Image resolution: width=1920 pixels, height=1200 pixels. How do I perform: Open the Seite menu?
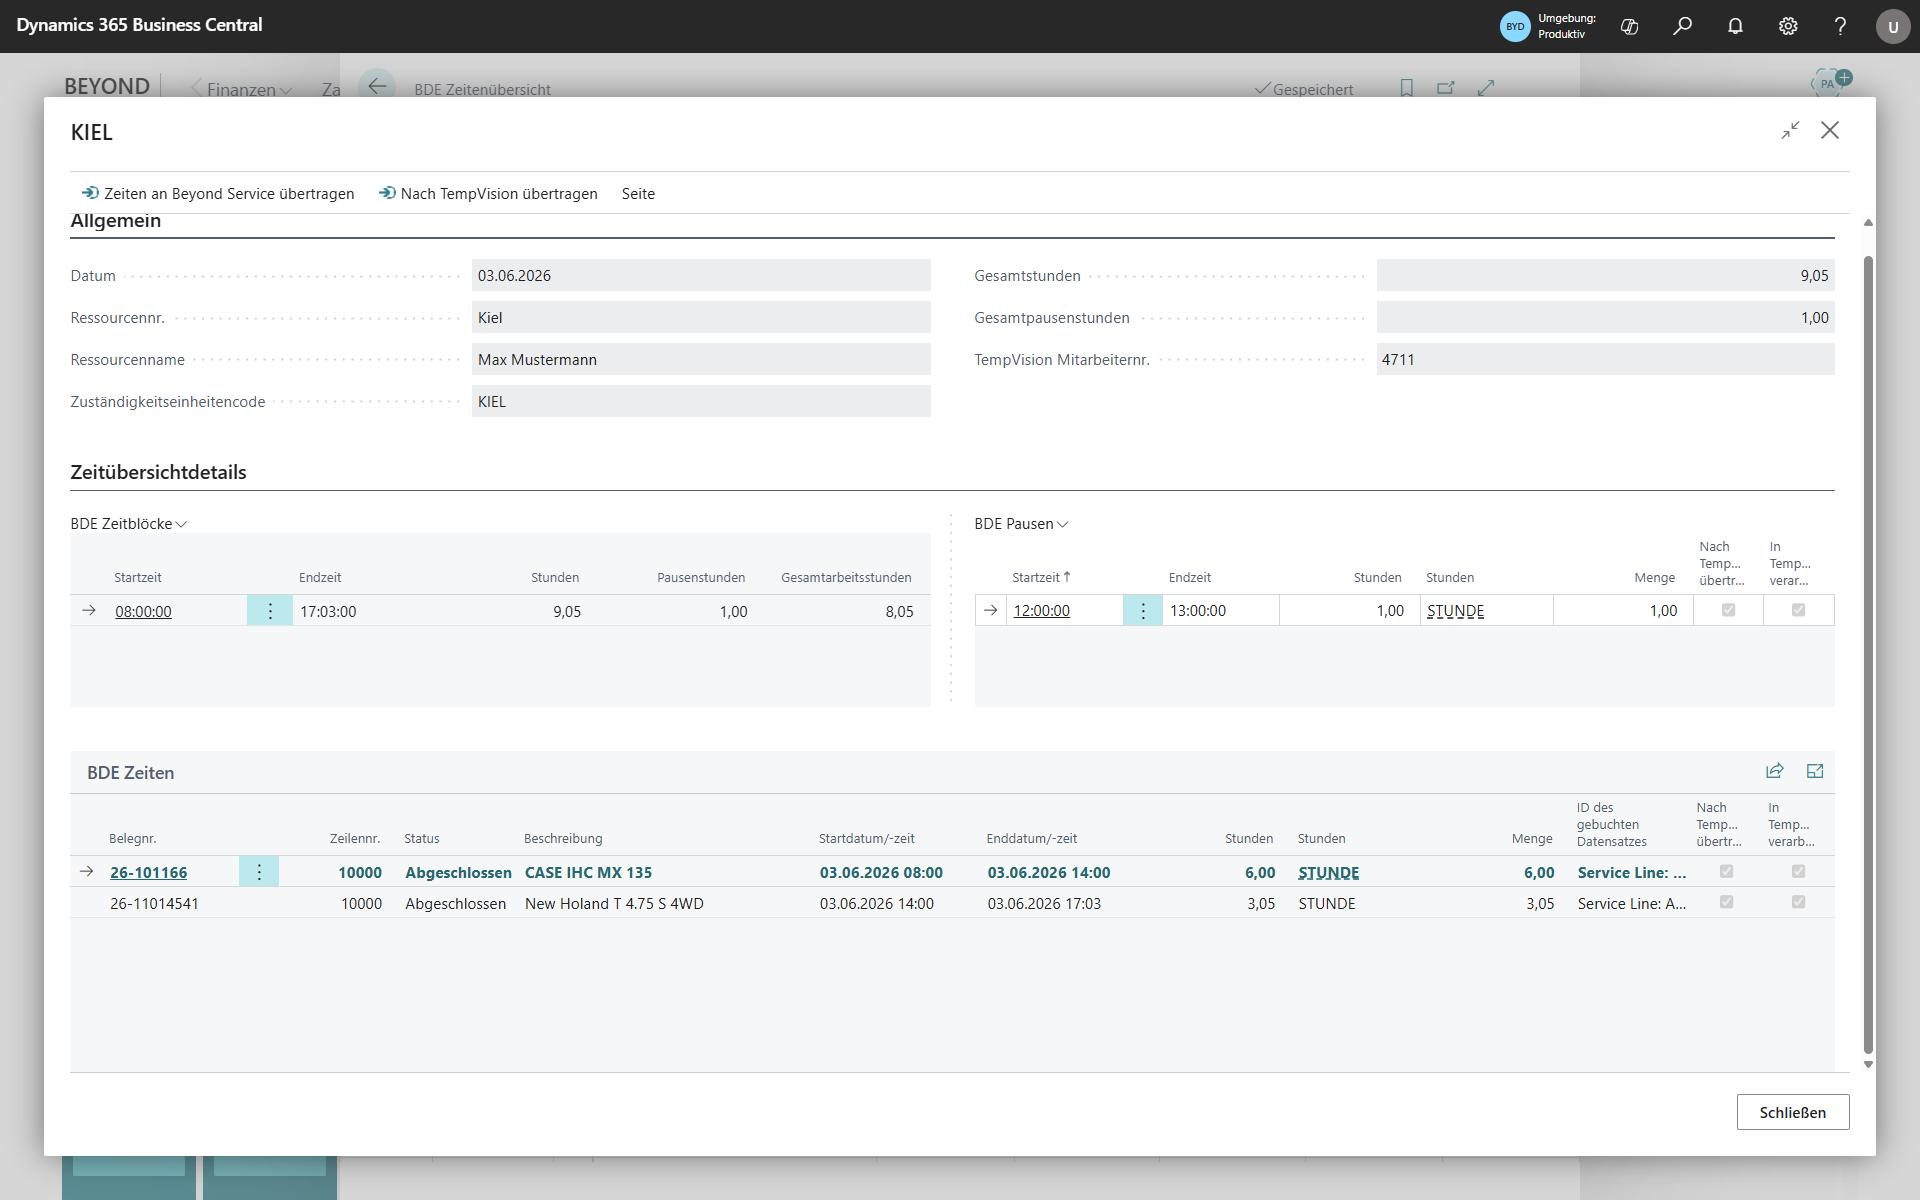(x=638, y=193)
